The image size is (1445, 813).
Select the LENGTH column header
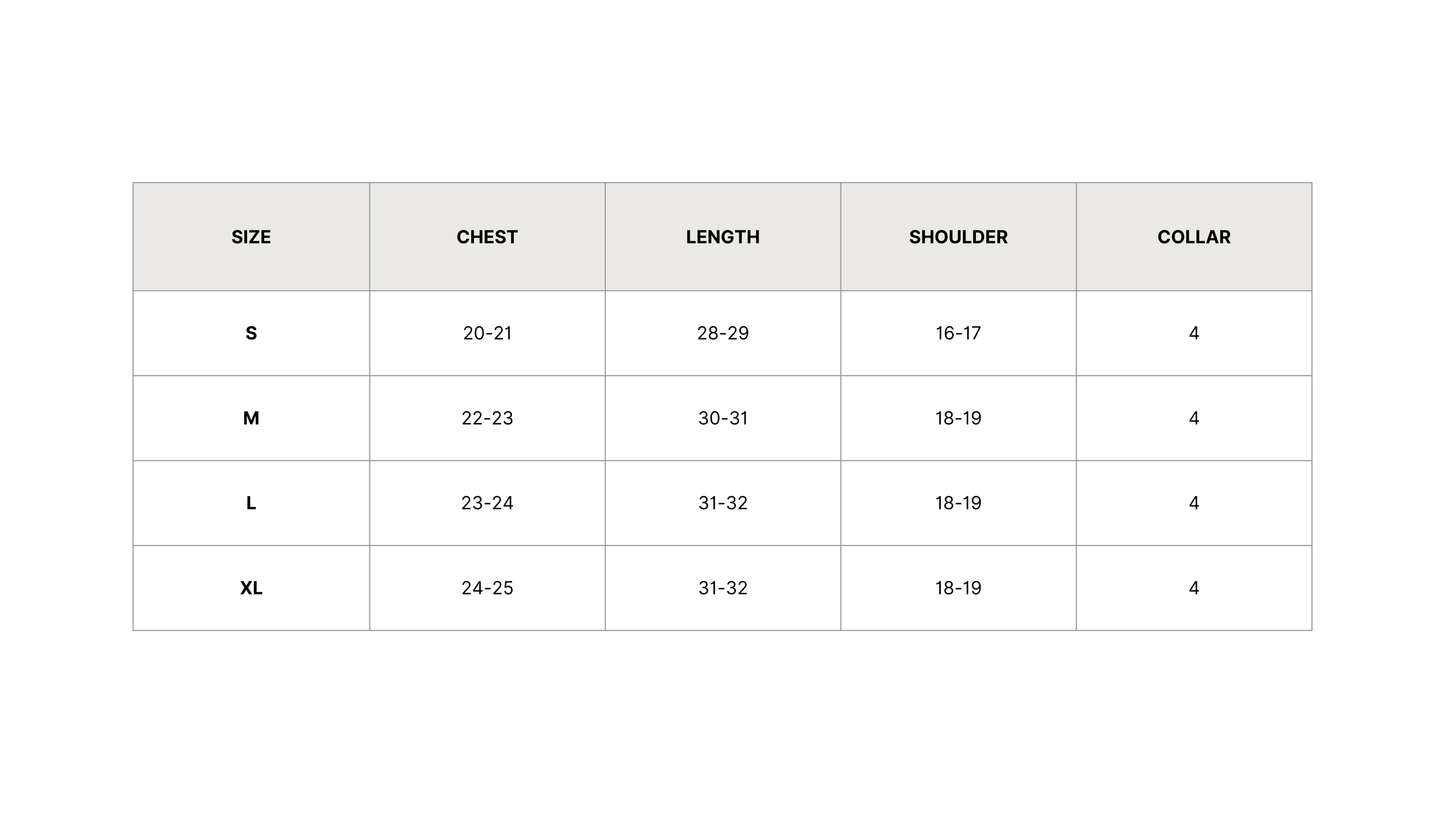722,237
